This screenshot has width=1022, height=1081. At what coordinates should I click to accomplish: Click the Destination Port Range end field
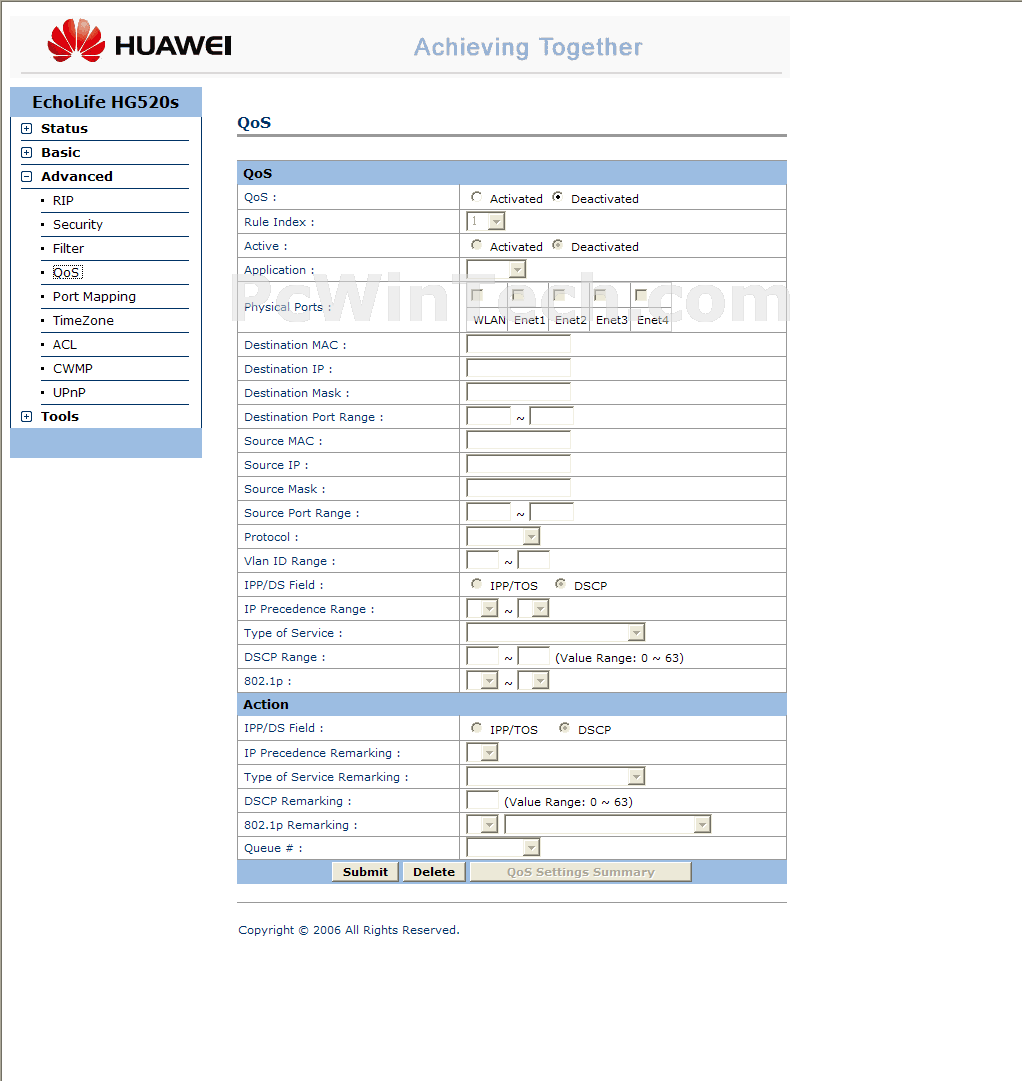552,416
